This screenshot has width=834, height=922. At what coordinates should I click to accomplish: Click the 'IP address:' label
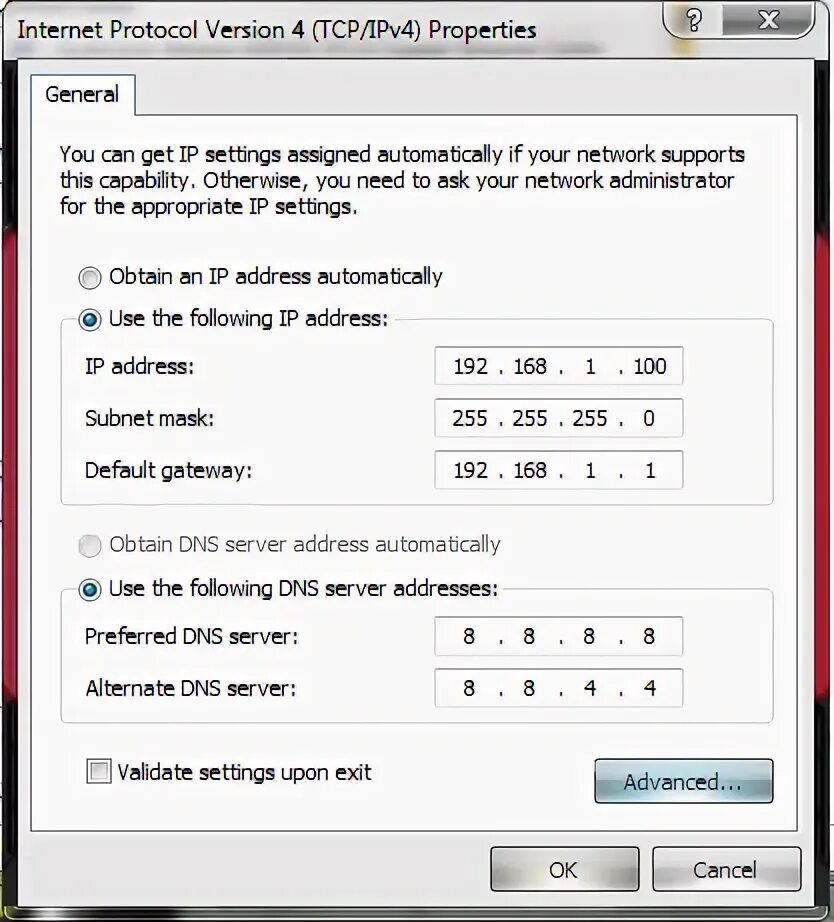(x=139, y=366)
